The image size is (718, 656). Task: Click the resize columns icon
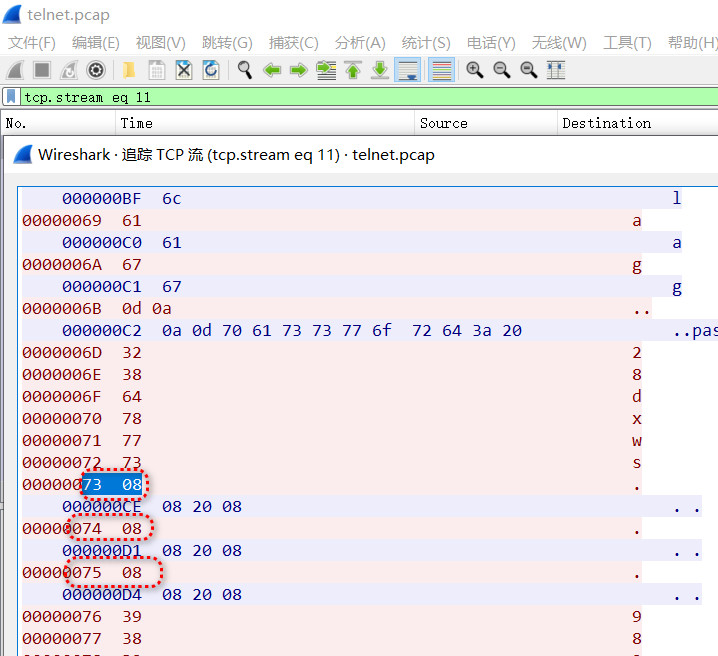tap(556, 70)
